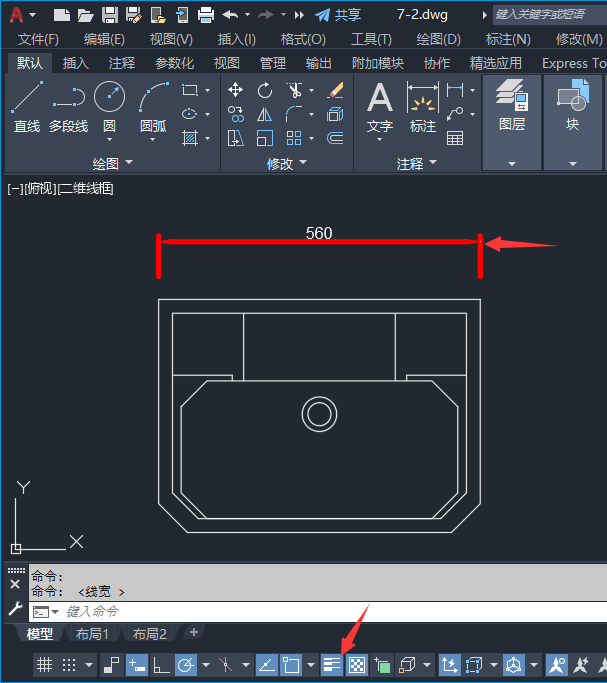Open the Trim tool dropdown arrow
The width and height of the screenshot is (607, 683).
311,90
